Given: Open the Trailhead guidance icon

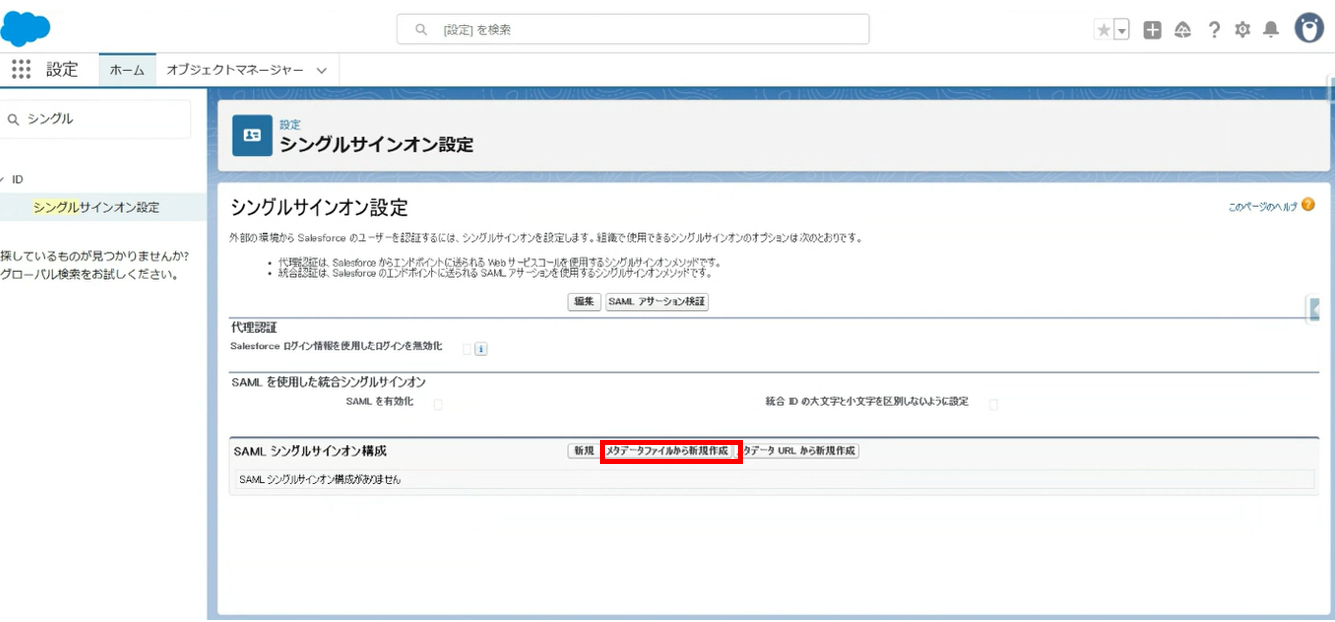Looking at the screenshot, I should pos(1183,30).
